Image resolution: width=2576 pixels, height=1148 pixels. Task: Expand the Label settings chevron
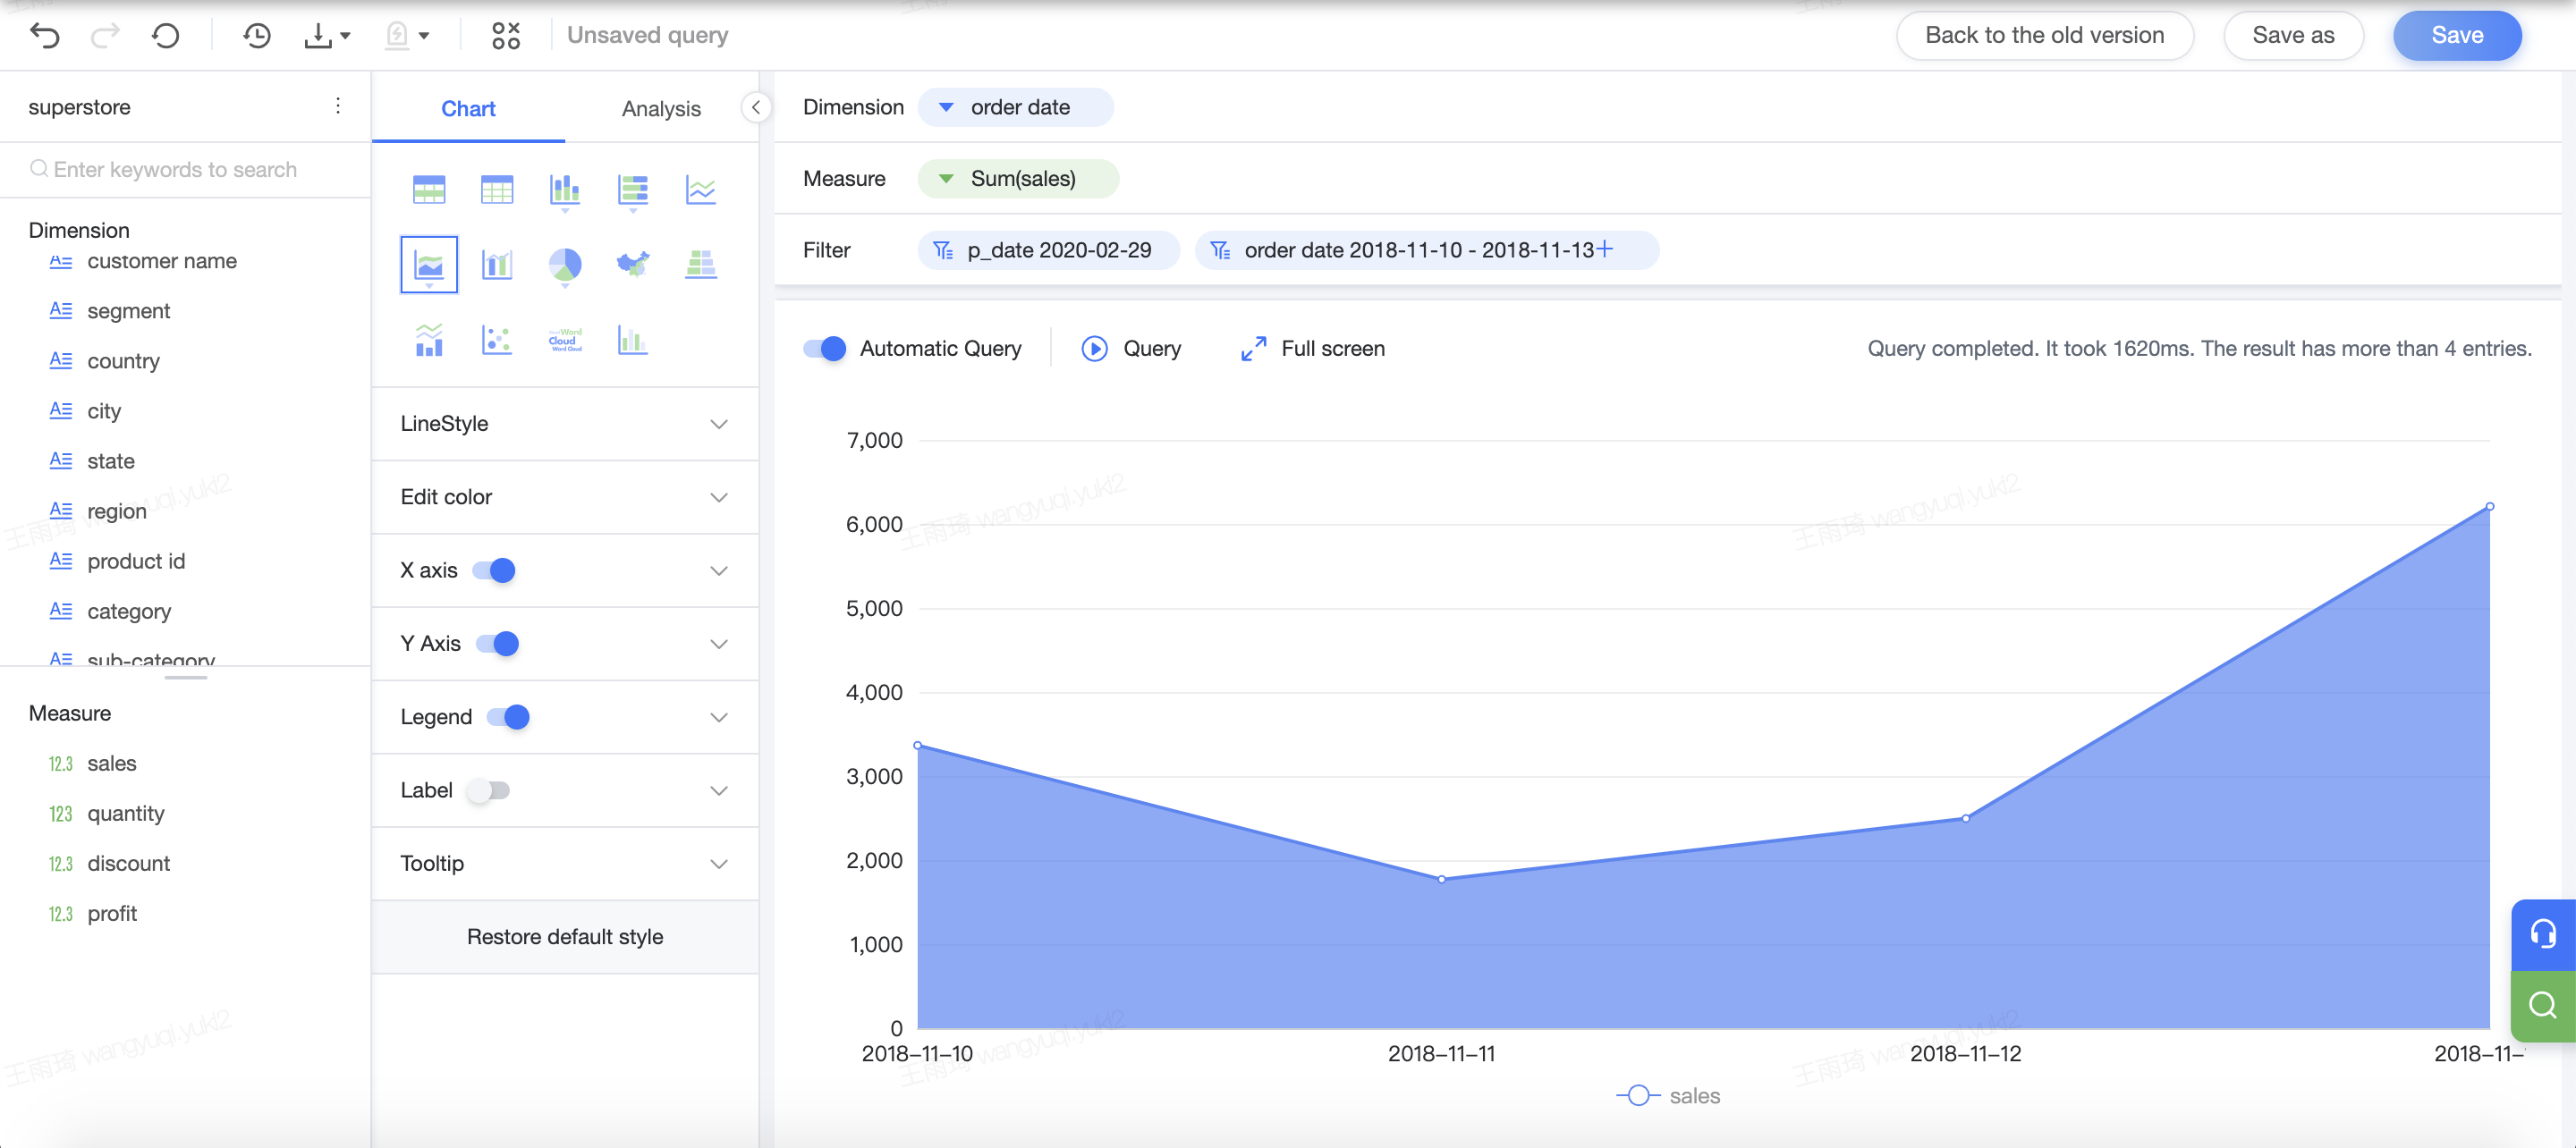pyautogui.click(x=719, y=791)
